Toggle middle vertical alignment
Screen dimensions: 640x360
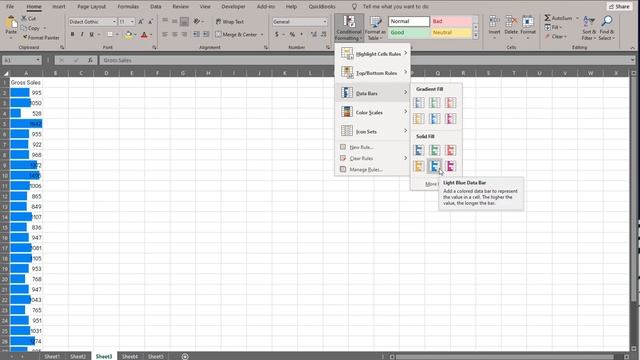175,21
